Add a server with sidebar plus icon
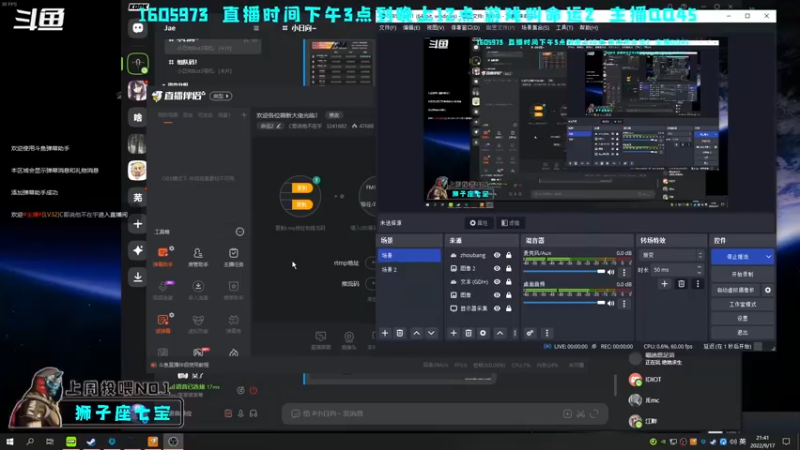The height and width of the screenshot is (450, 800). click(x=138, y=224)
